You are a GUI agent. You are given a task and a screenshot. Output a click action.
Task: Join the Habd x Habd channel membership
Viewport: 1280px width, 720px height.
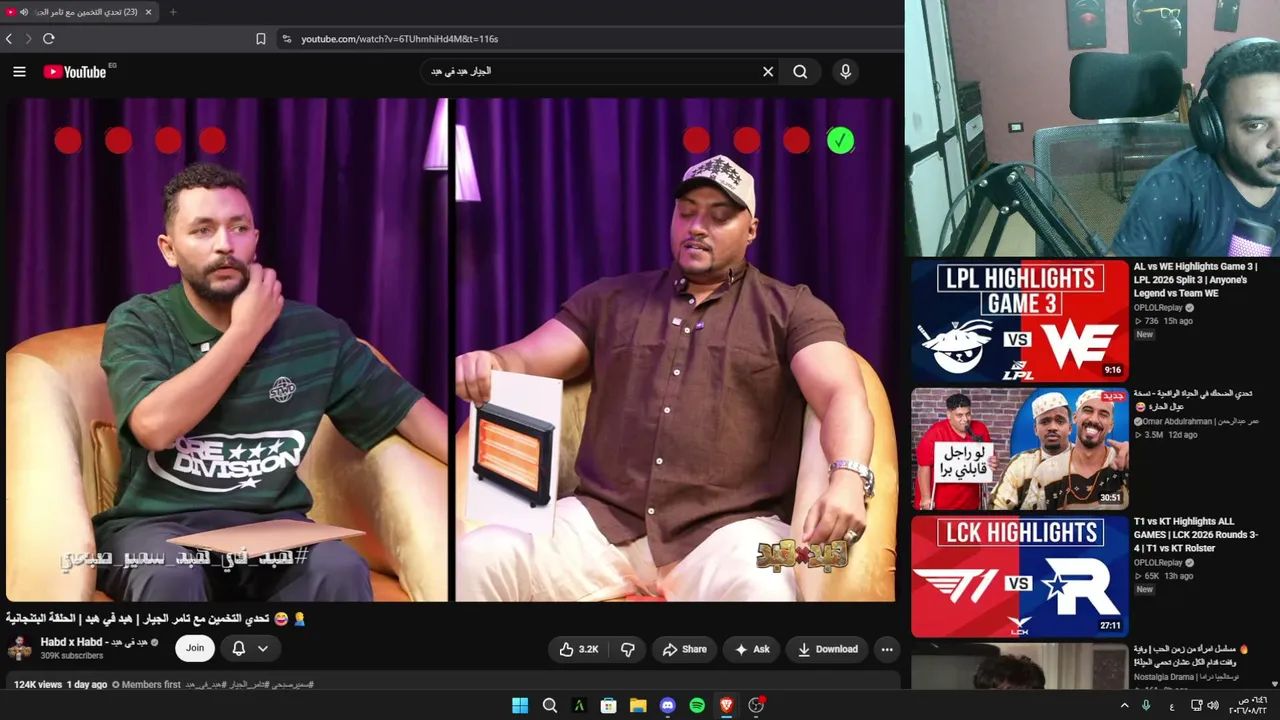tap(195, 648)
